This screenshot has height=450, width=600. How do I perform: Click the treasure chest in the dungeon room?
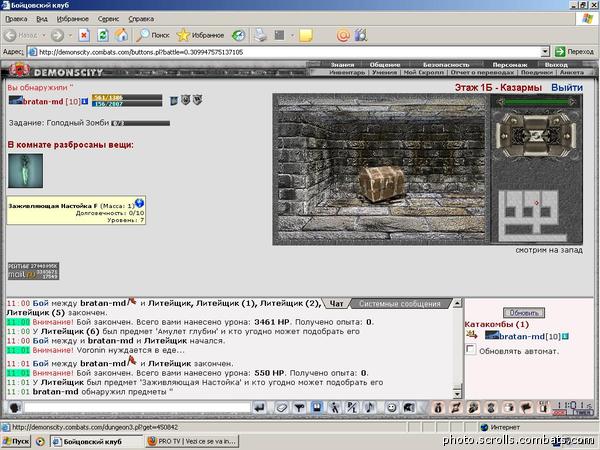pyautogui.click(x=382, y=184)
